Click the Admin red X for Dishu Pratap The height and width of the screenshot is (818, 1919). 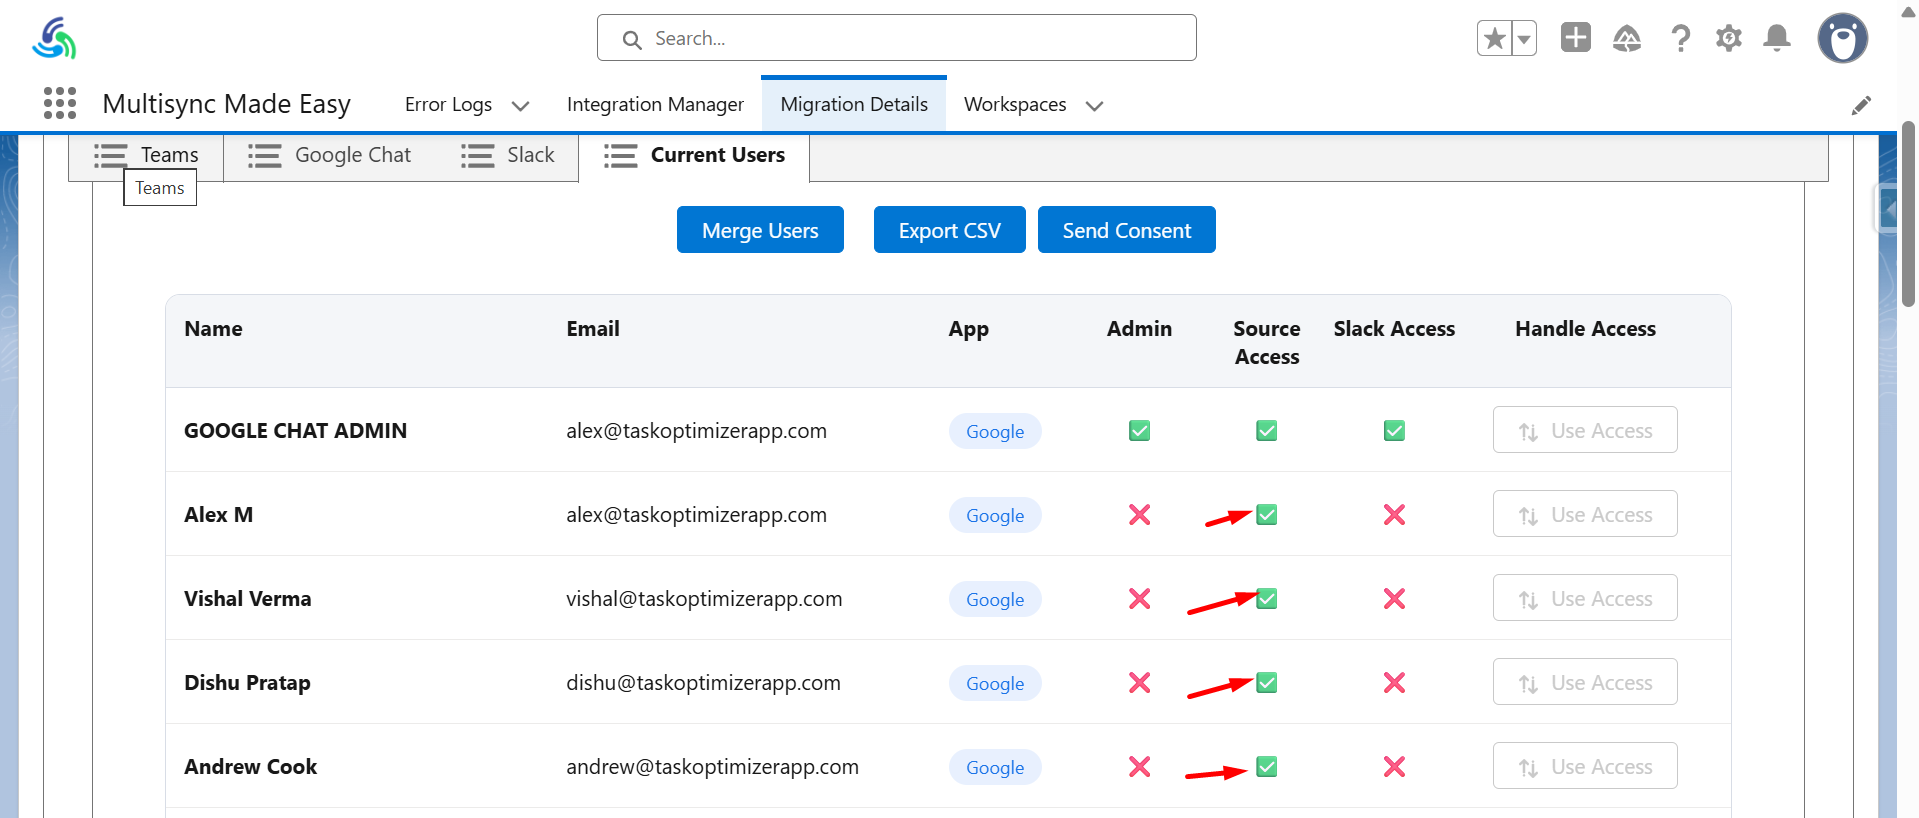coord(1139,683)
